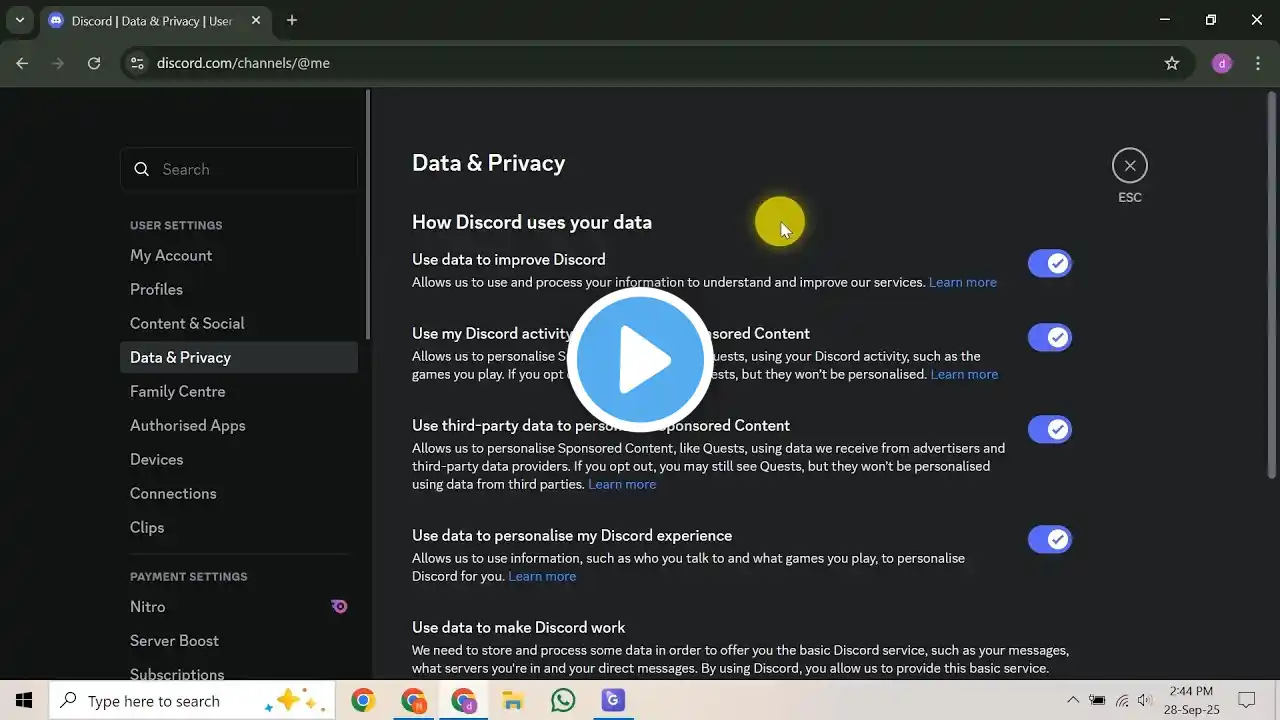This screenshot has width=1280, height=720.
Task: Reload the page using browser refresh icon
Action: tap(94, 63)
